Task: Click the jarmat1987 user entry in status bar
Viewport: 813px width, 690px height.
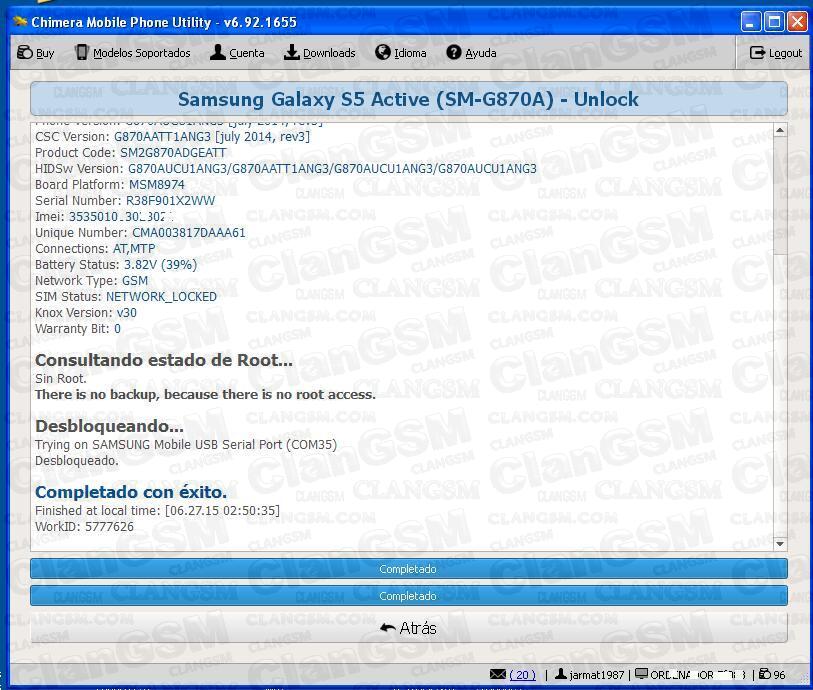Action: (x=590, y=674)
